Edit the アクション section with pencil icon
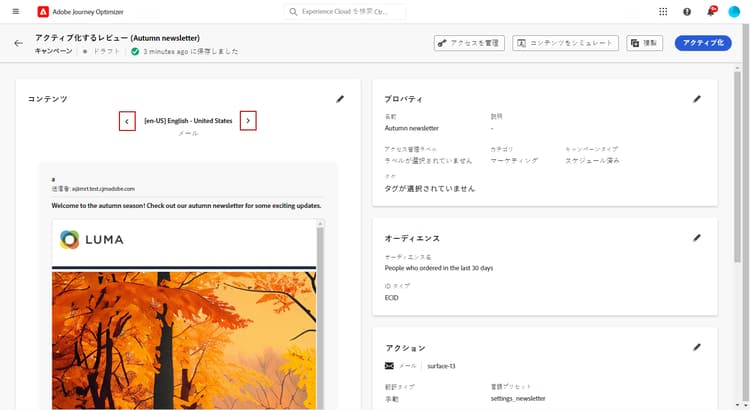 [x=697, y=347]
